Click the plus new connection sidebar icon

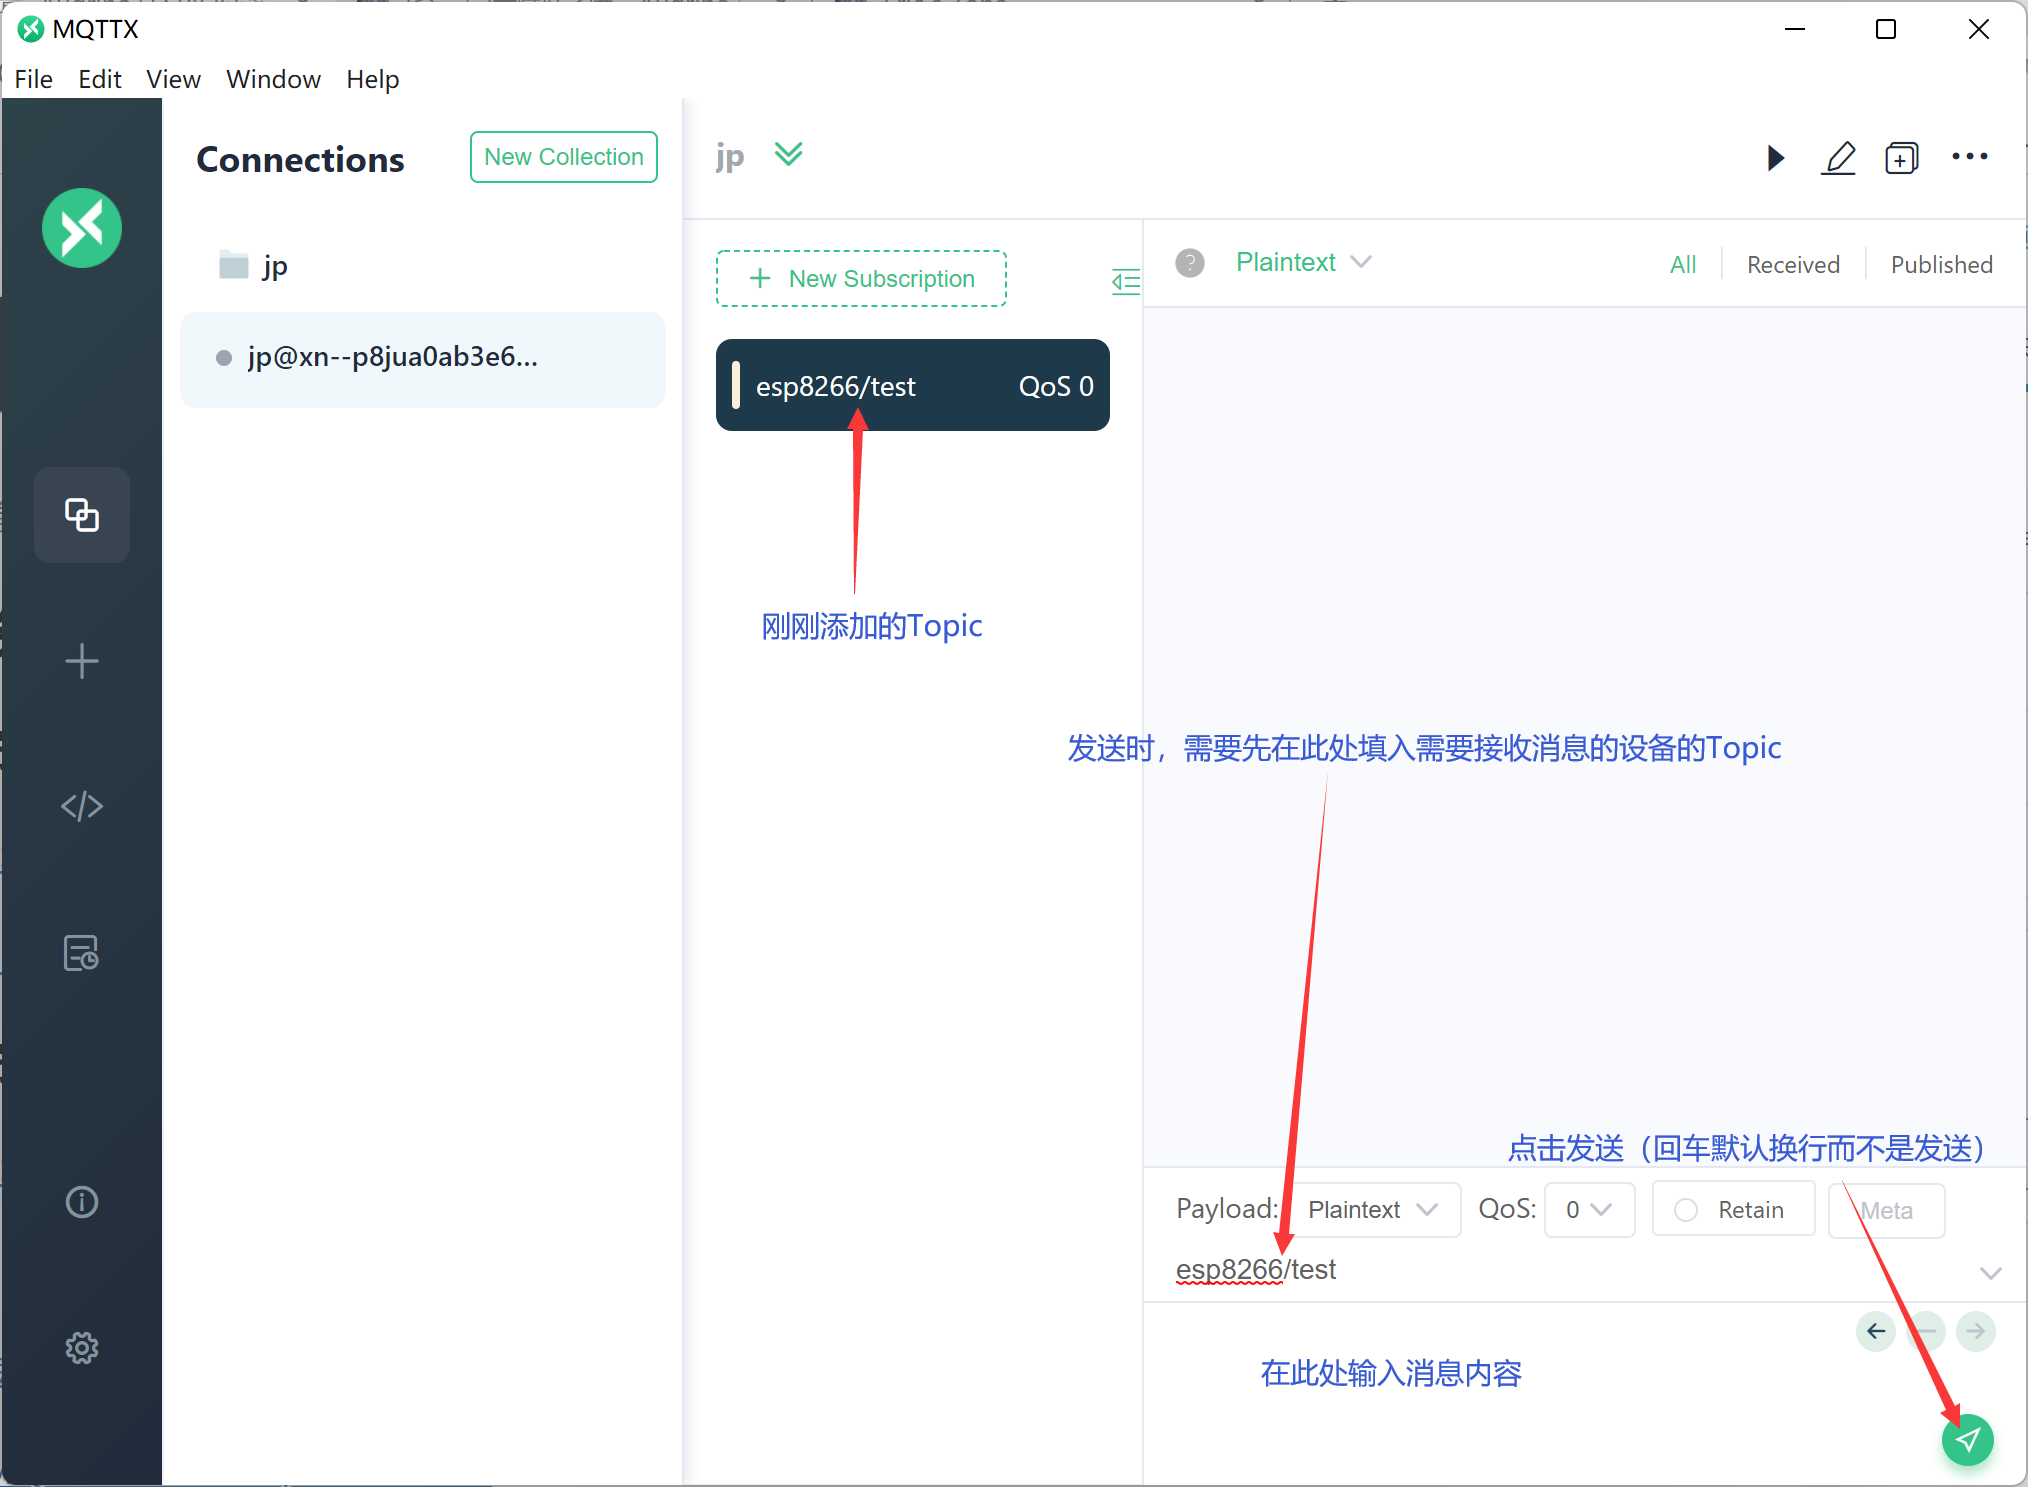81,661
